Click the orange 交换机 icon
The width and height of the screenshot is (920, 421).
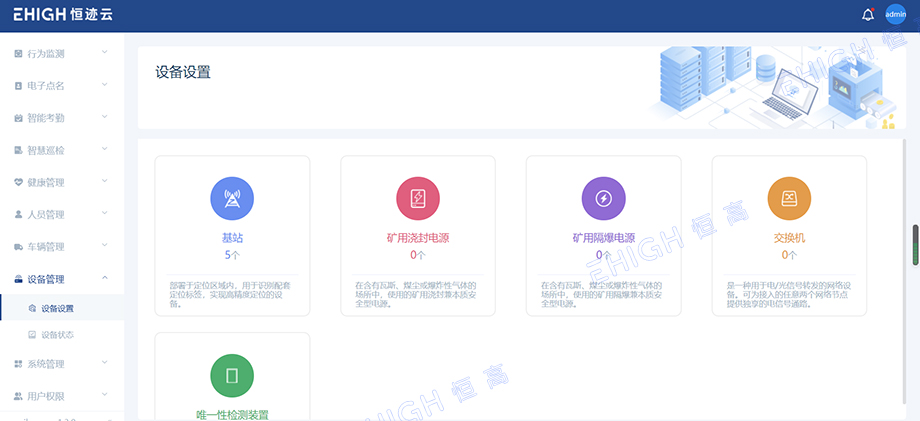click(789, 199)
